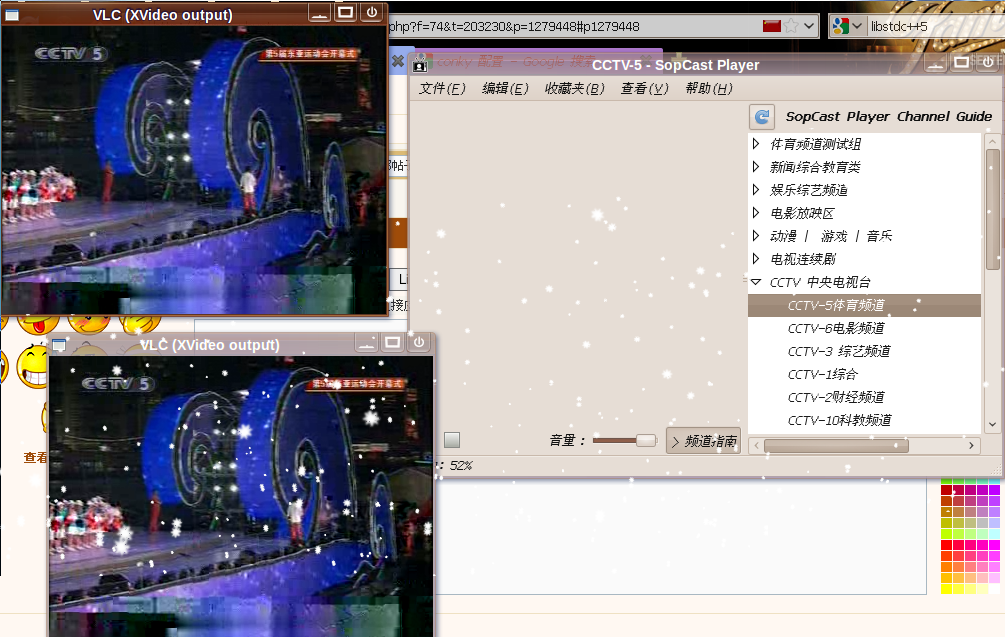Open the 查看(V) menu
This screenshot has height=637, width=1005.
pos(645,88)
